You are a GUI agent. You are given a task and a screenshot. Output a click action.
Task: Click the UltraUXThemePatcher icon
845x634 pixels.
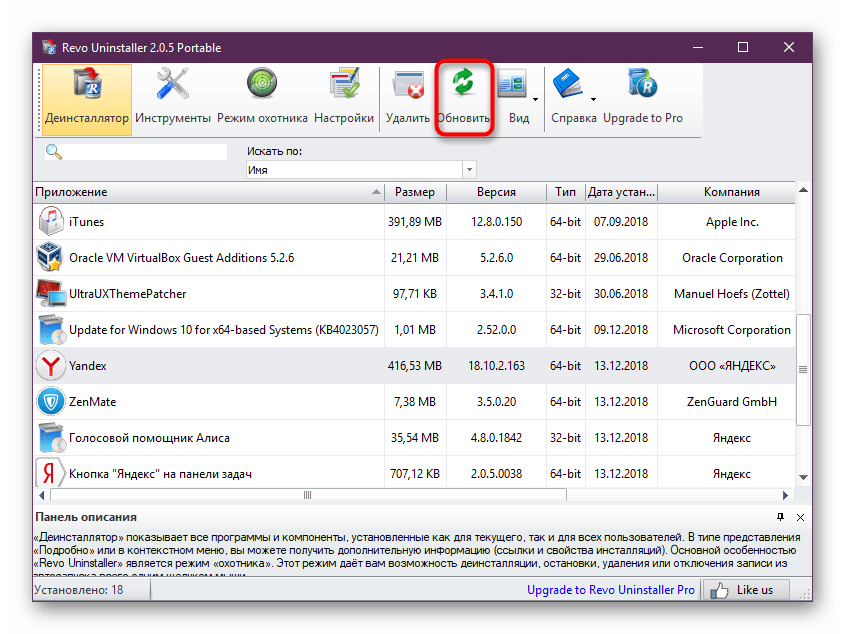pyautogui.click(x=51, y=294)
